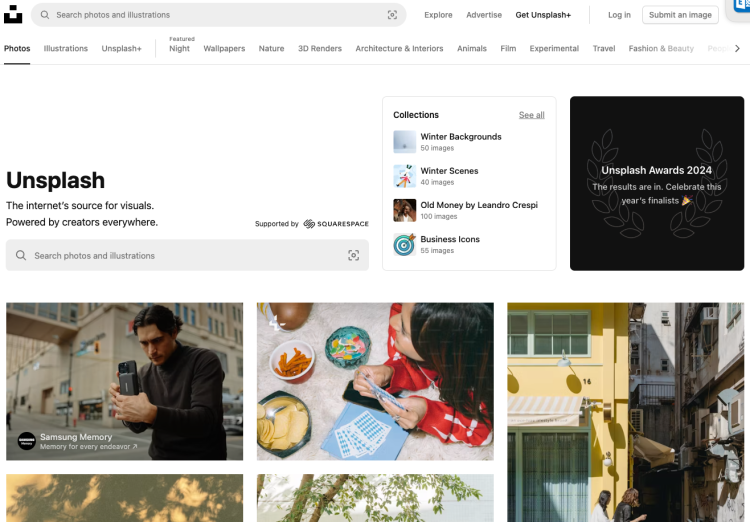Click the Business Icons target thumbnail
The image size is (750, 522).
pyautogui.click(x=405, y=244)
